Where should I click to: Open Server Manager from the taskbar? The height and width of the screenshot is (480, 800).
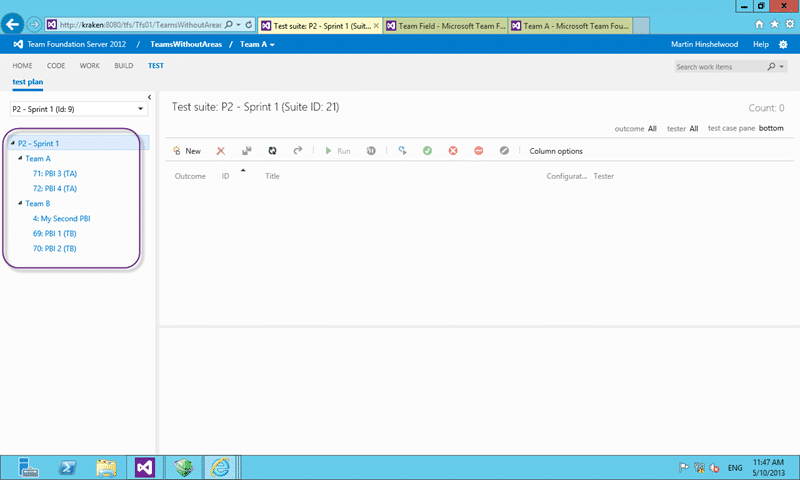(x=28, y=467)
